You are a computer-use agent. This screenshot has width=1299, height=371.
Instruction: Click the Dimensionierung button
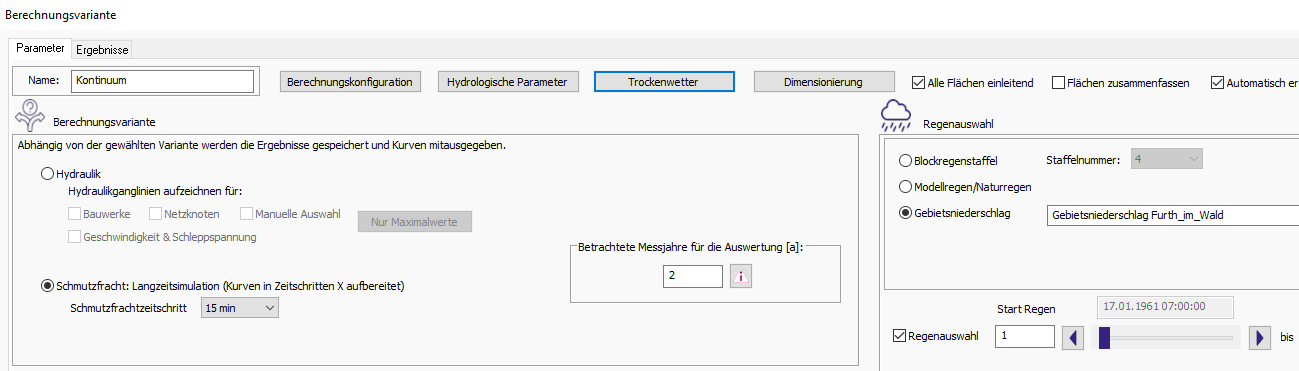[824, 82]
